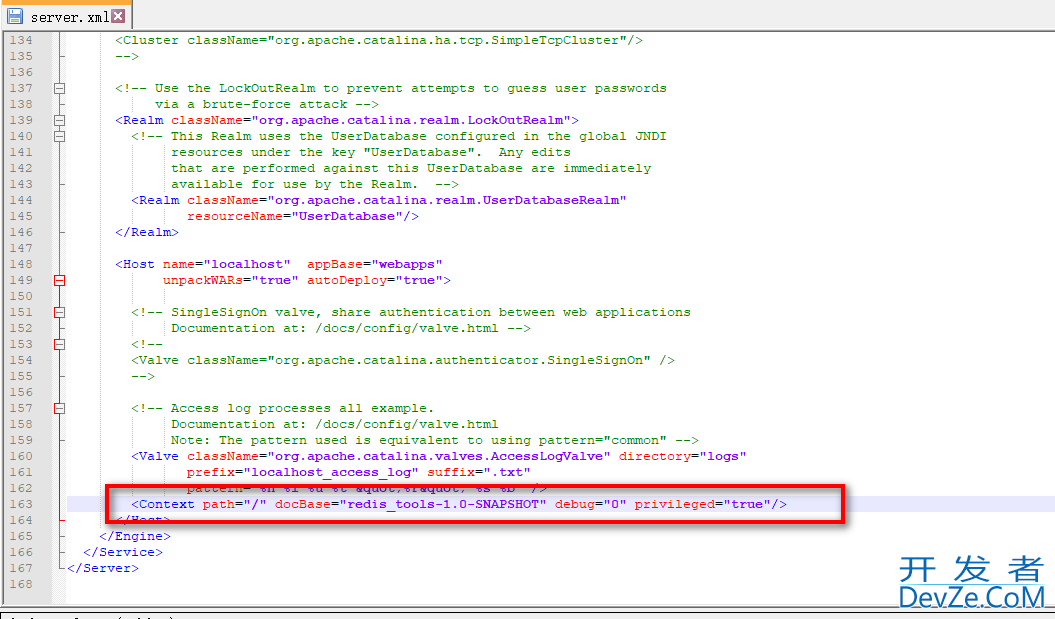Click the directory="logs" attribute
The image size is (1055, 619).
(683, 457)
